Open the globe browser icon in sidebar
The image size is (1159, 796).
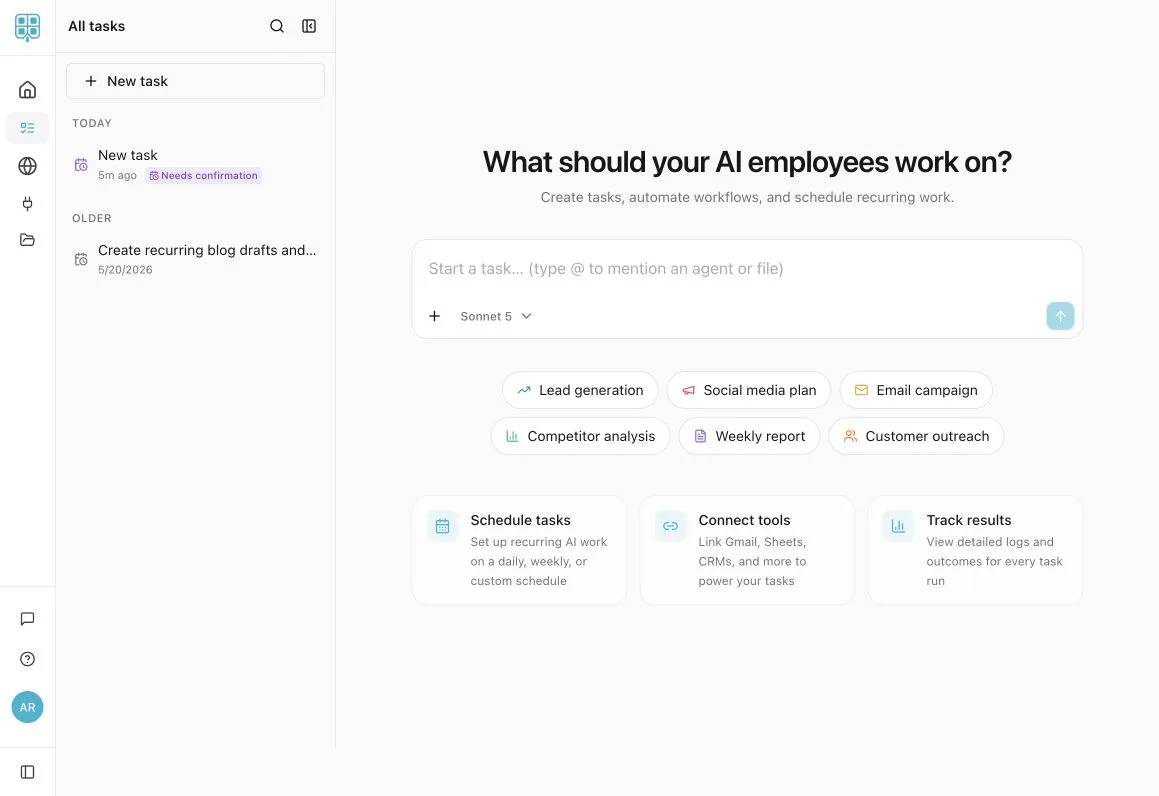pos(27,166)
